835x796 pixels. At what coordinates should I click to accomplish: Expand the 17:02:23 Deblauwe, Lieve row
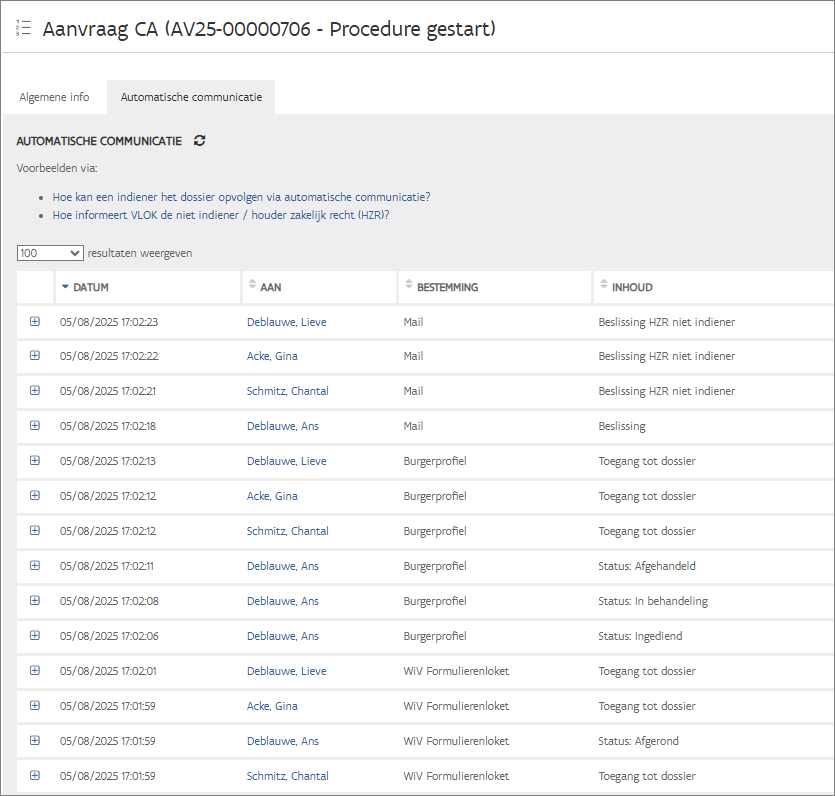click(35, 321)
